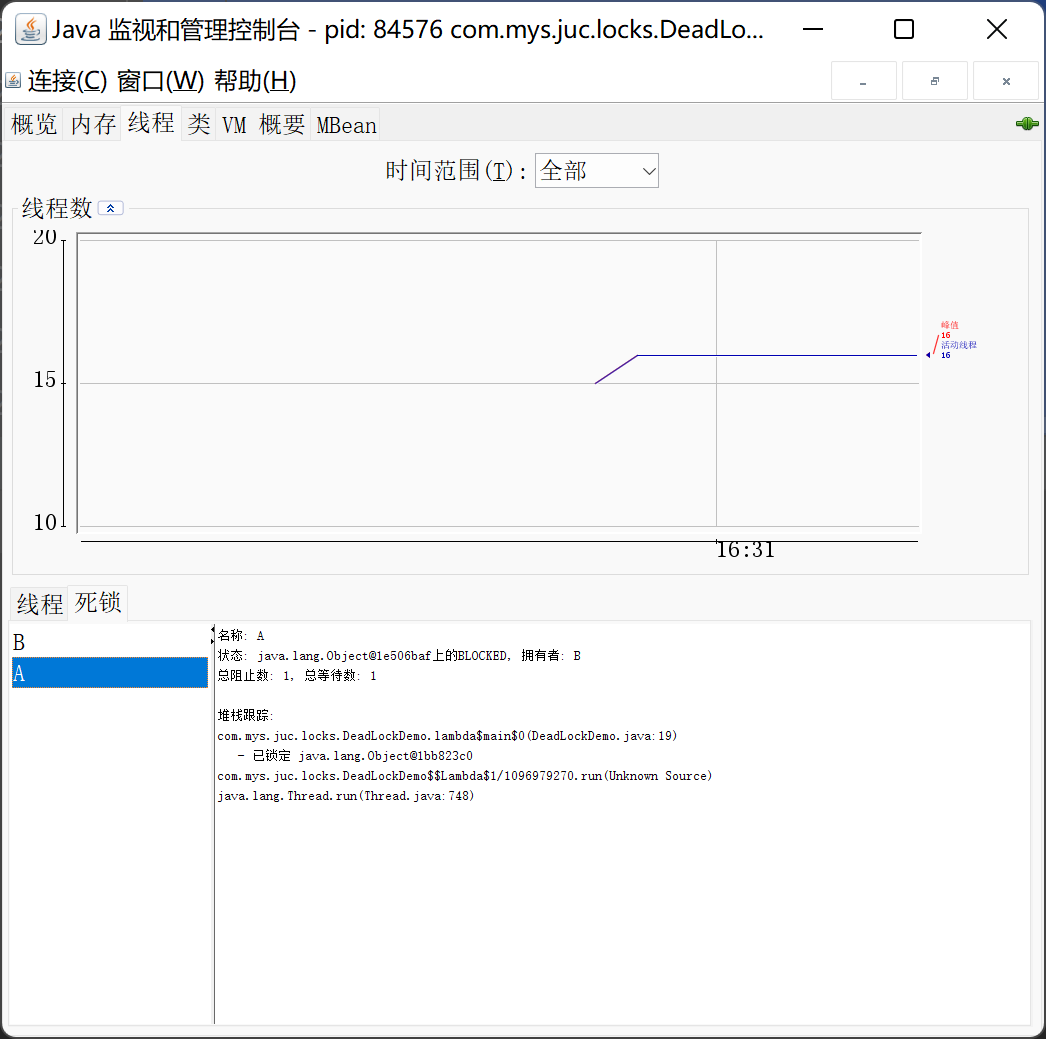Click the 峰值 legend label
Viewport: 1046px width, 1039px height.
point(949,325)
